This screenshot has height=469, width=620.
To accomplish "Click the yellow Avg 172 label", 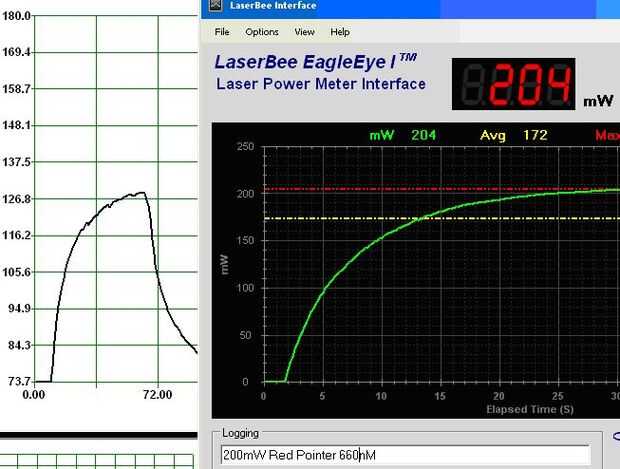I will 514,136.
